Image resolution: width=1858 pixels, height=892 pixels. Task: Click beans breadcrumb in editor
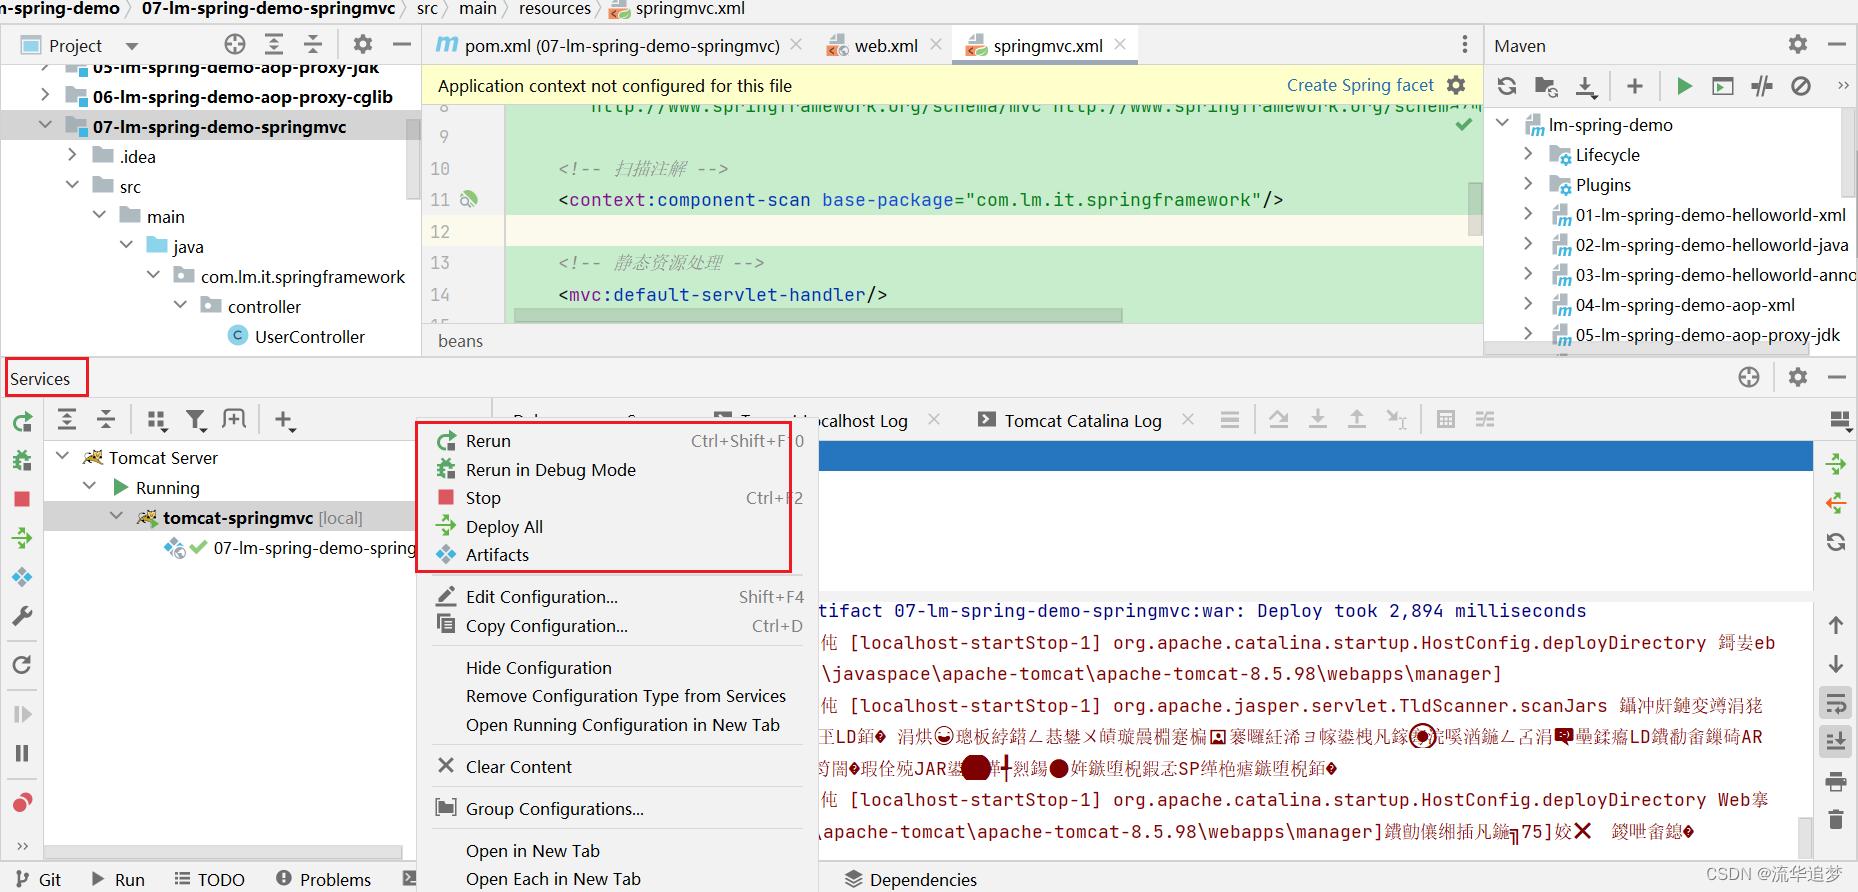(460, 341)
